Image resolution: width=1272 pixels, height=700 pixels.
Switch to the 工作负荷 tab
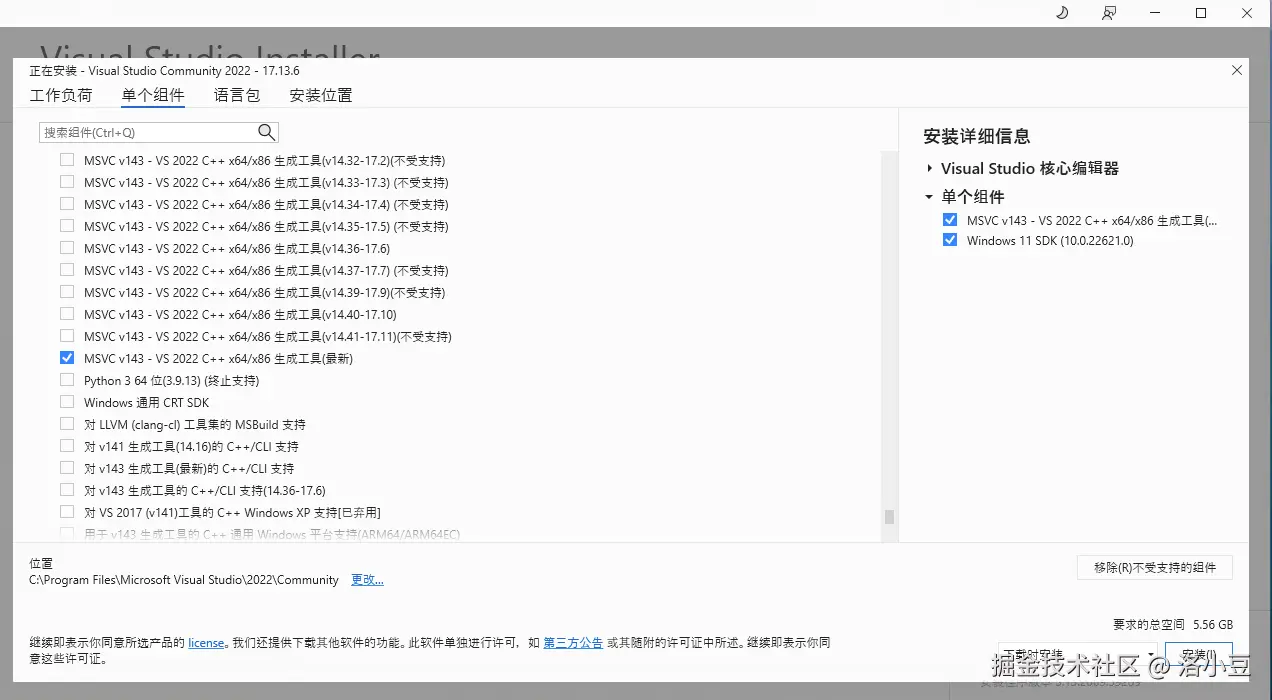coord(61,95)
